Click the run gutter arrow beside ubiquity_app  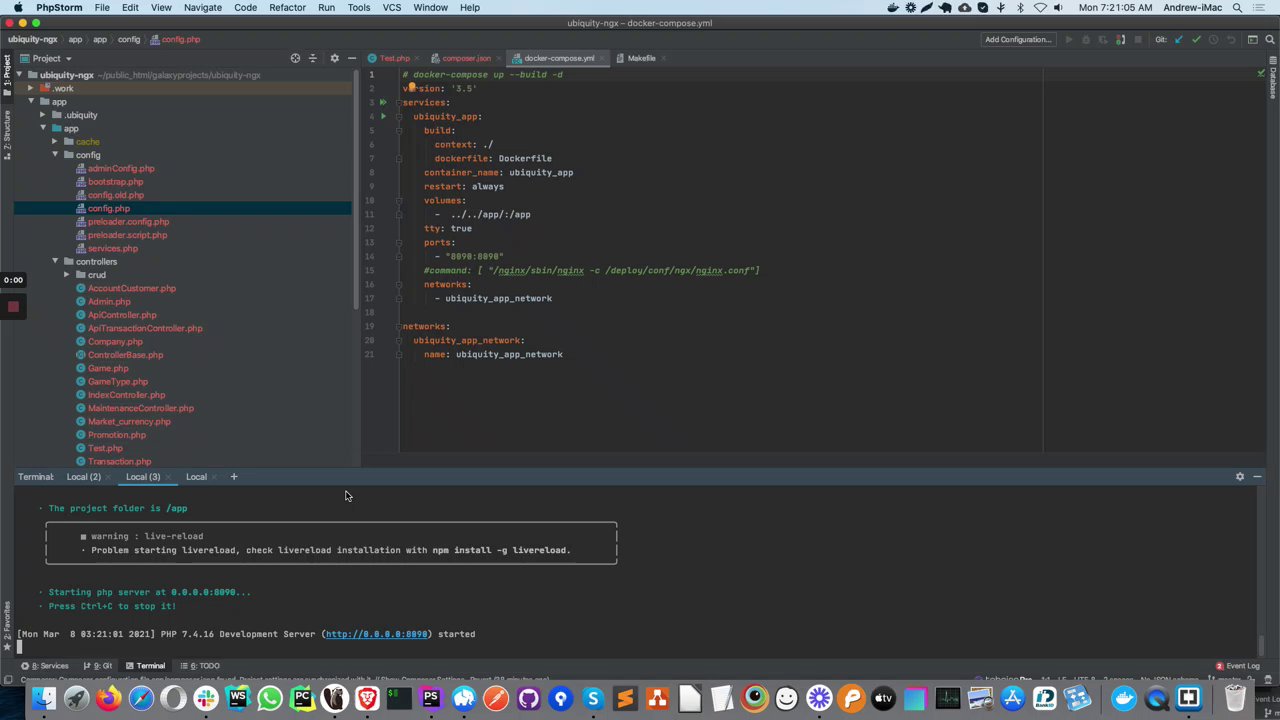pos(383,116)
